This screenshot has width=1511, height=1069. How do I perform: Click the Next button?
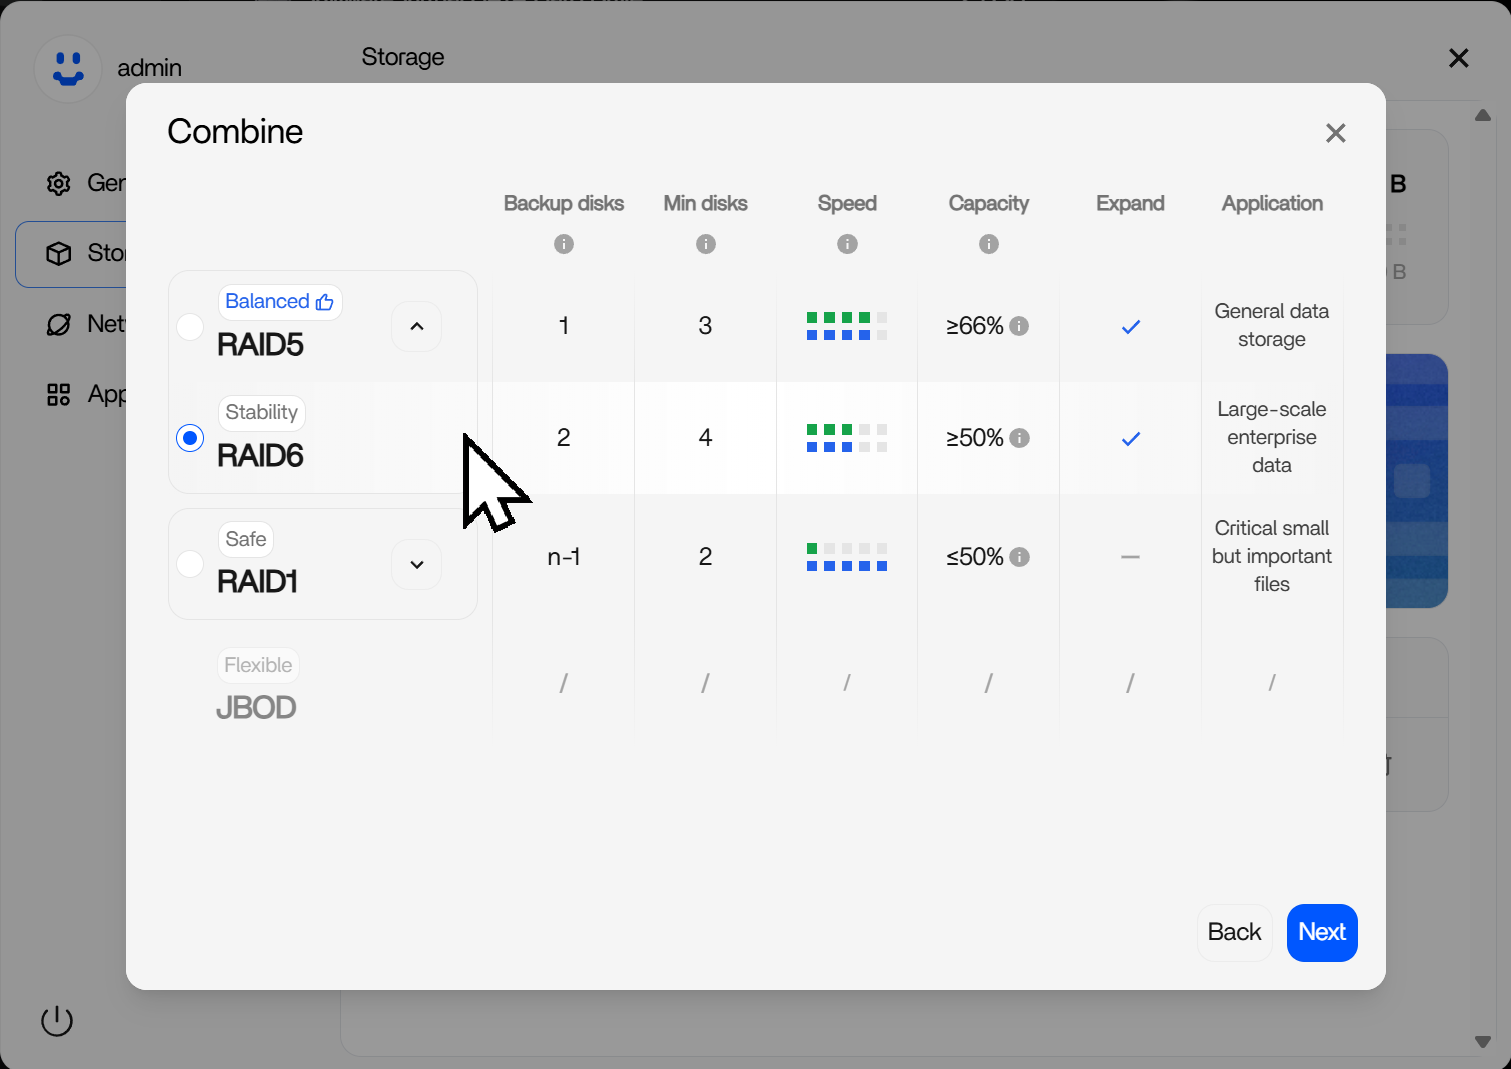point(1321,932)
